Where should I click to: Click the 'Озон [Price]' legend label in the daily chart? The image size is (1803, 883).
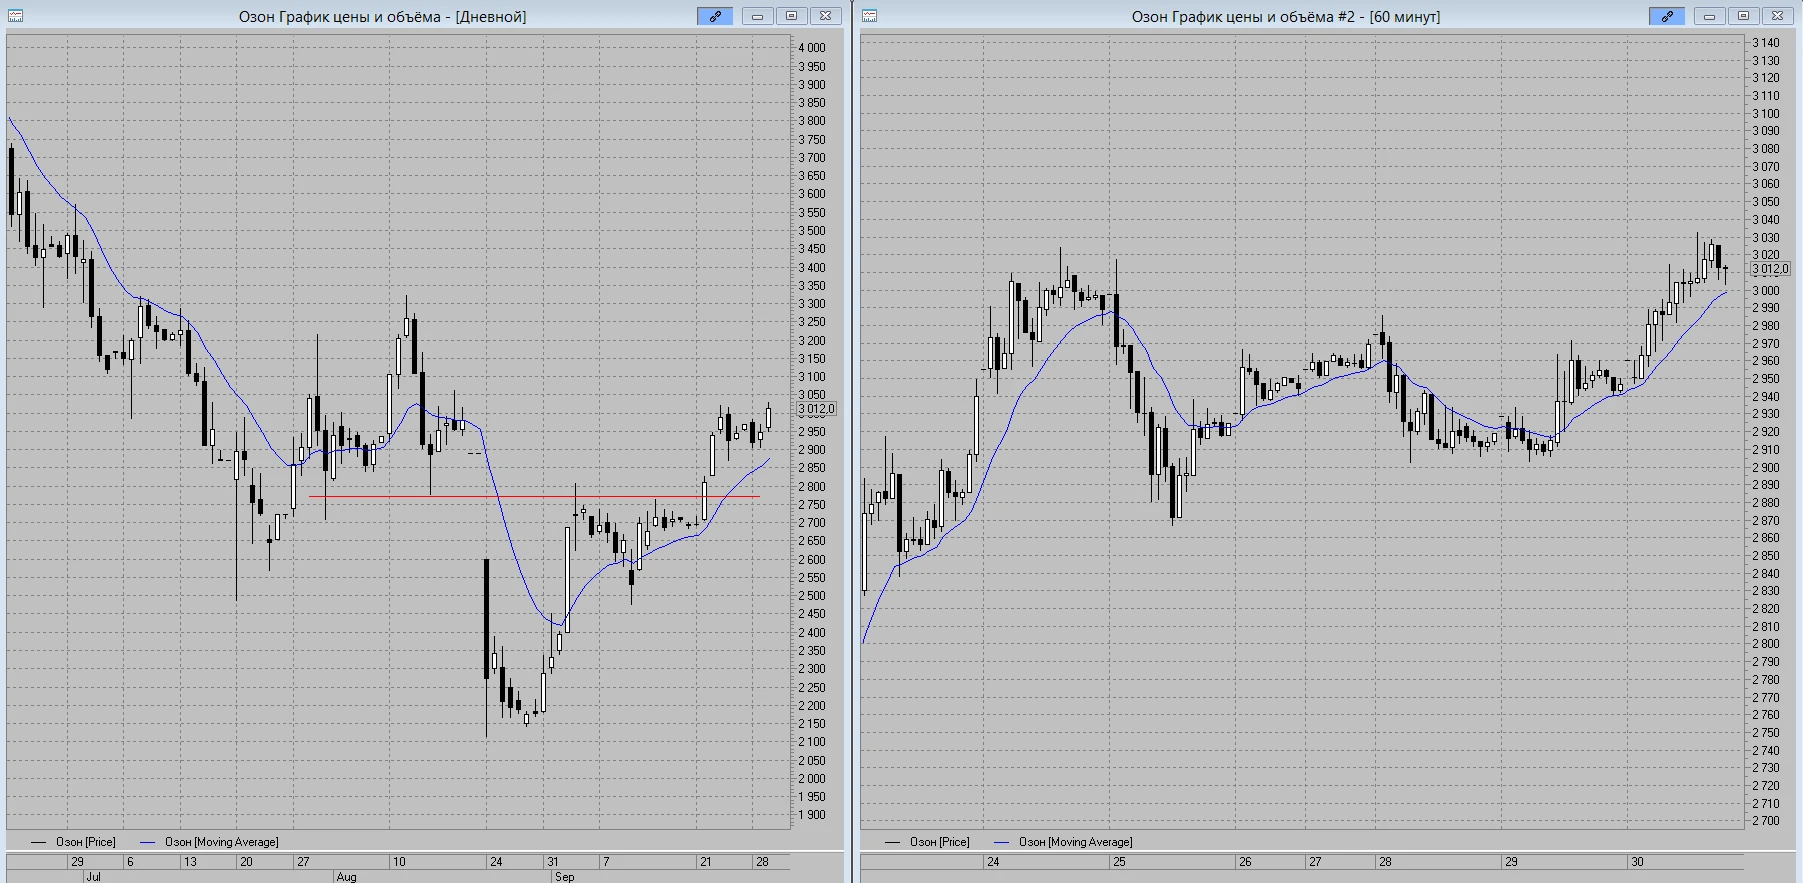pos(86,842)
